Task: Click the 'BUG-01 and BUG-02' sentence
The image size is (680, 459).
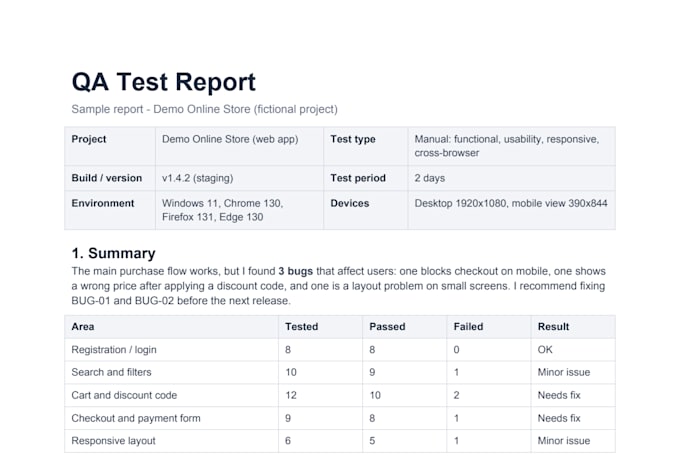Action: (181, 301)
